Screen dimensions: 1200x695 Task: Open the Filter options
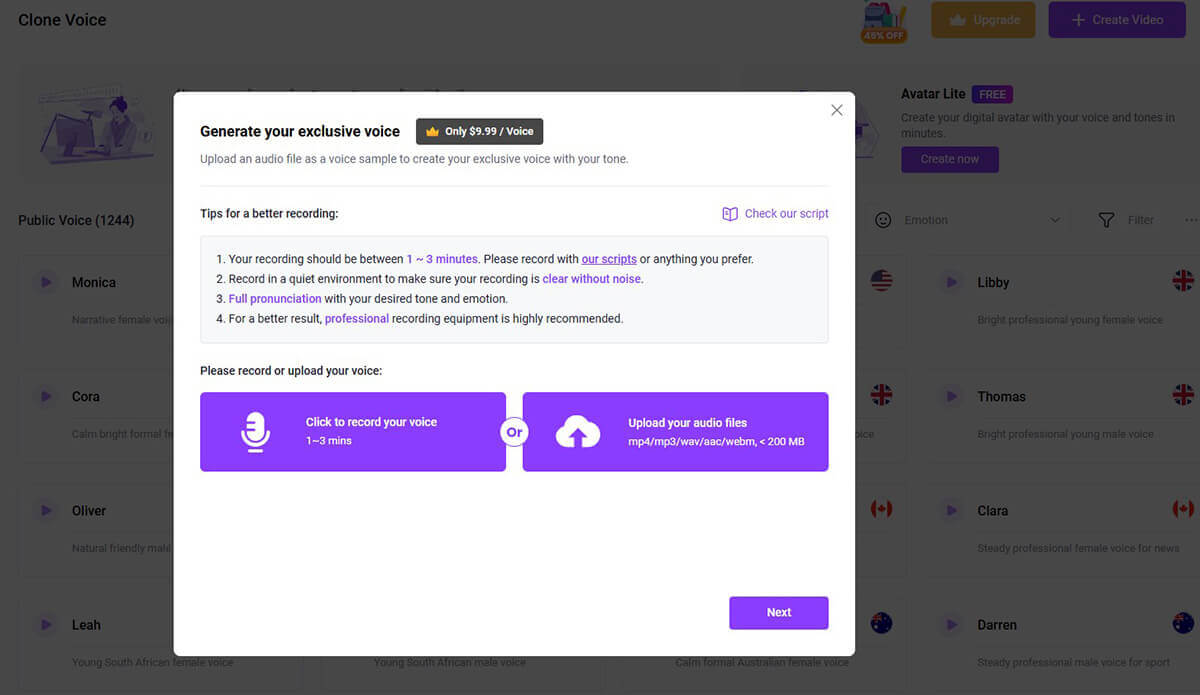[x=1126, y=220]
